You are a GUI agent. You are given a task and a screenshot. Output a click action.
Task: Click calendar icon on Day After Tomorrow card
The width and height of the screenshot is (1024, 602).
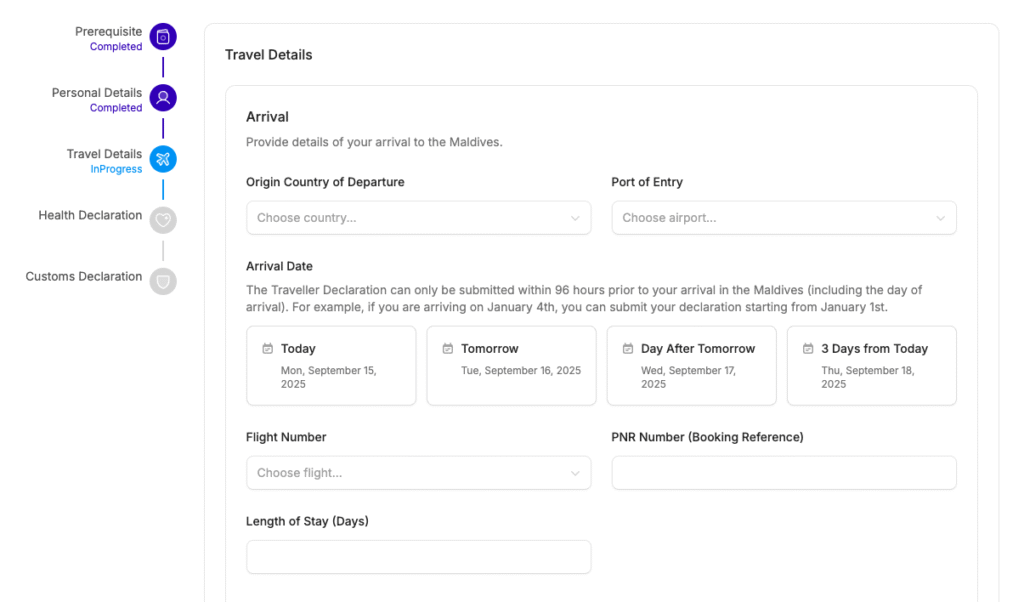628,349
